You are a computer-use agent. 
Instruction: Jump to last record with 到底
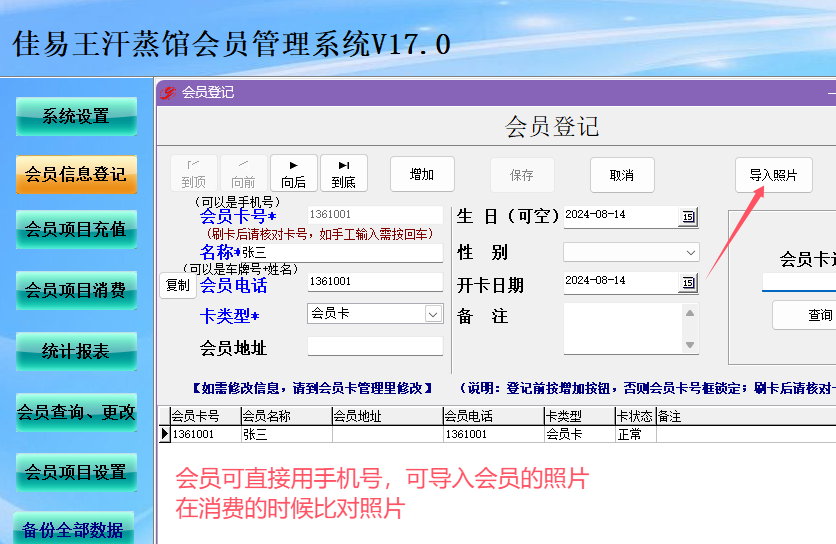[344, 173]
